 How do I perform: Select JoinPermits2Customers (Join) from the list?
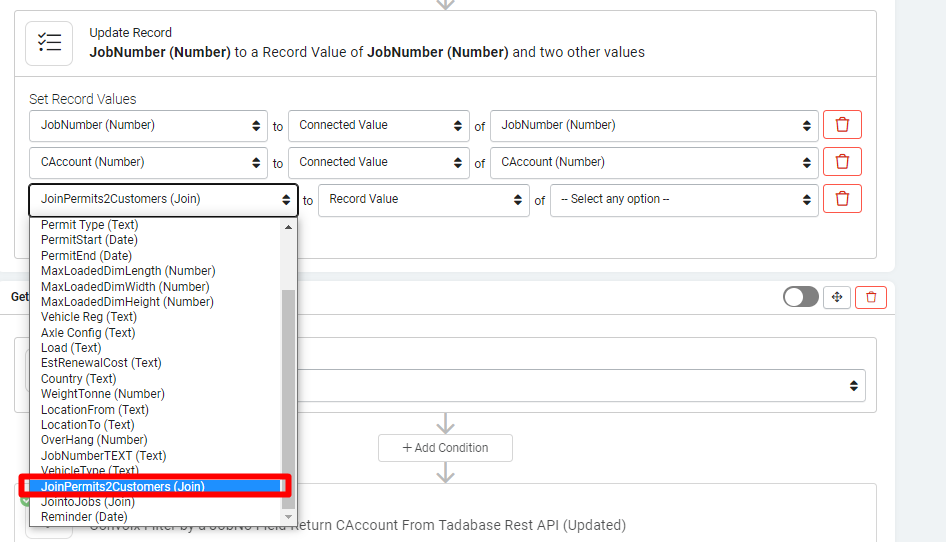pos(123,487)
